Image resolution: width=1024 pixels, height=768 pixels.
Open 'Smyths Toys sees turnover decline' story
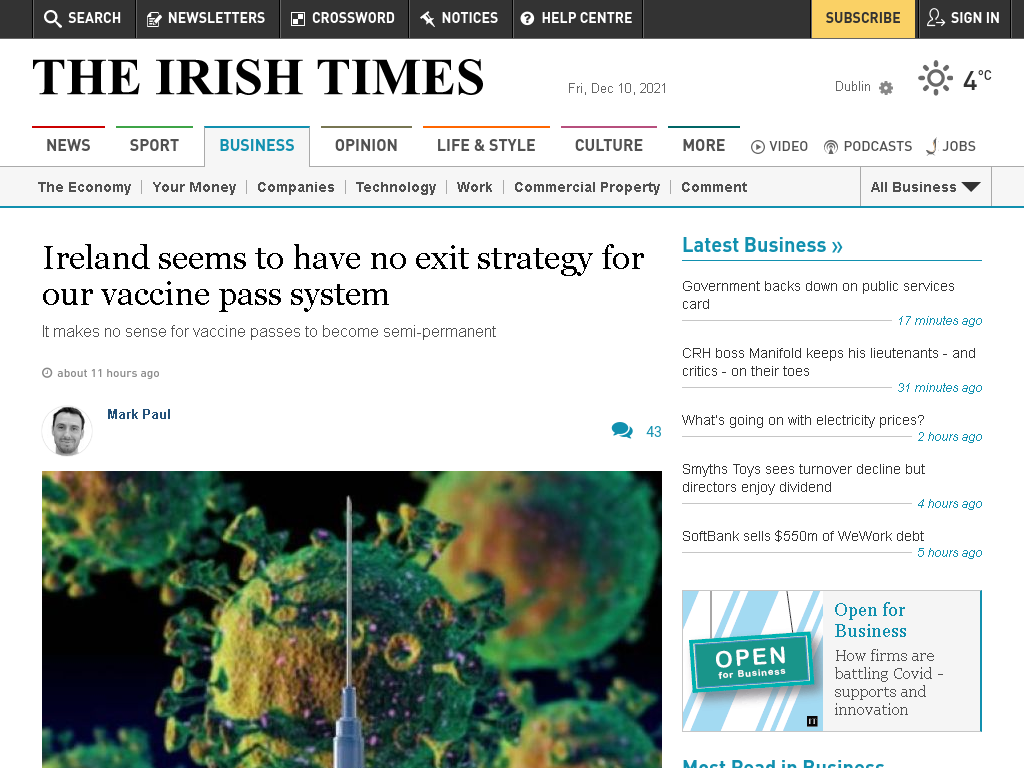click(x=803, y=478)
